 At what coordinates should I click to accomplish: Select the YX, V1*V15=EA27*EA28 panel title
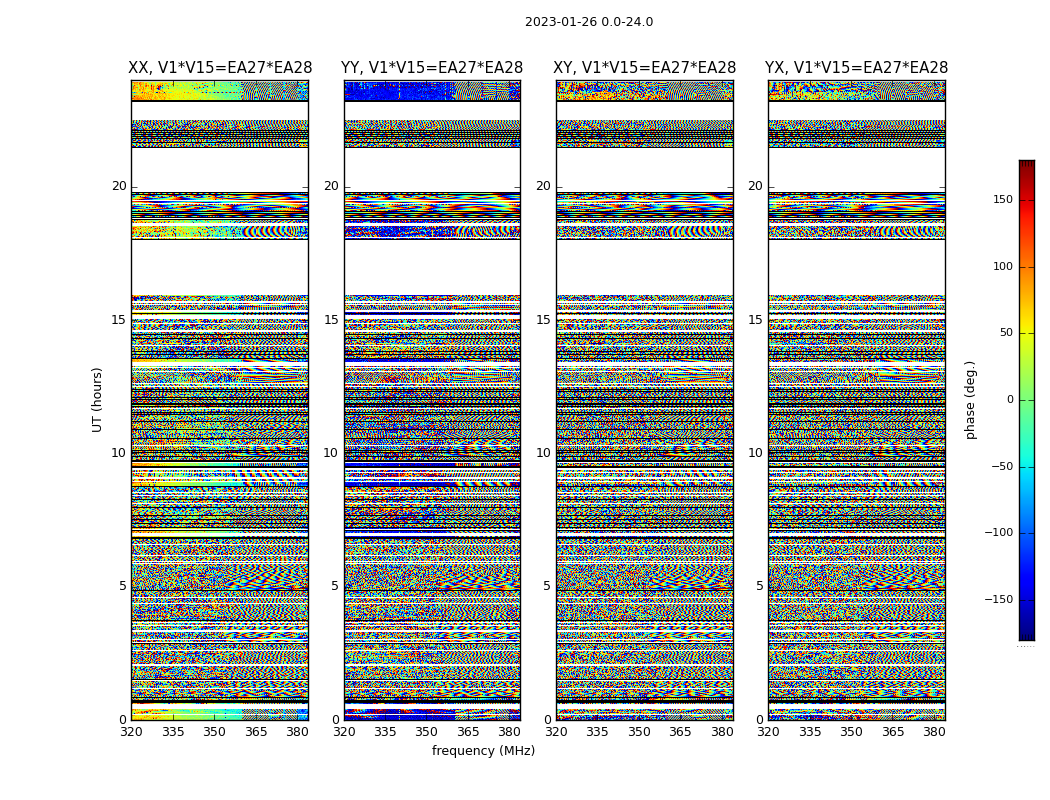coord(856,68)
